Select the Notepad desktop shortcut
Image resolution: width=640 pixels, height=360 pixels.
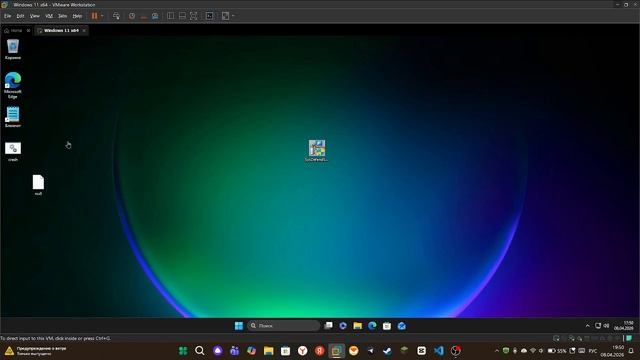coord(13,117)
